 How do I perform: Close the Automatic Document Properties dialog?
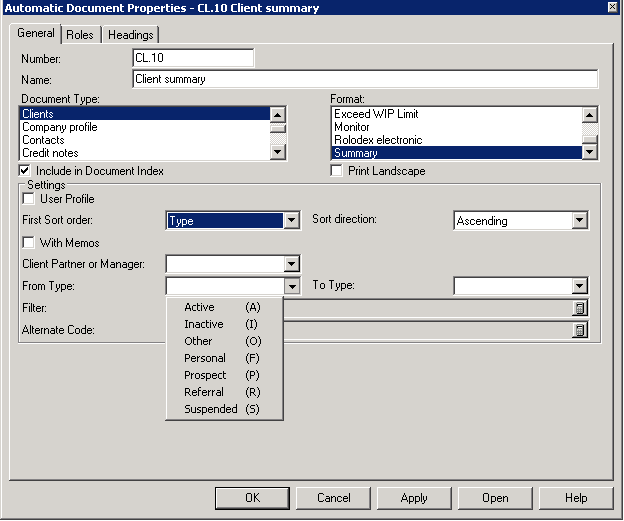tap(611, 8)
